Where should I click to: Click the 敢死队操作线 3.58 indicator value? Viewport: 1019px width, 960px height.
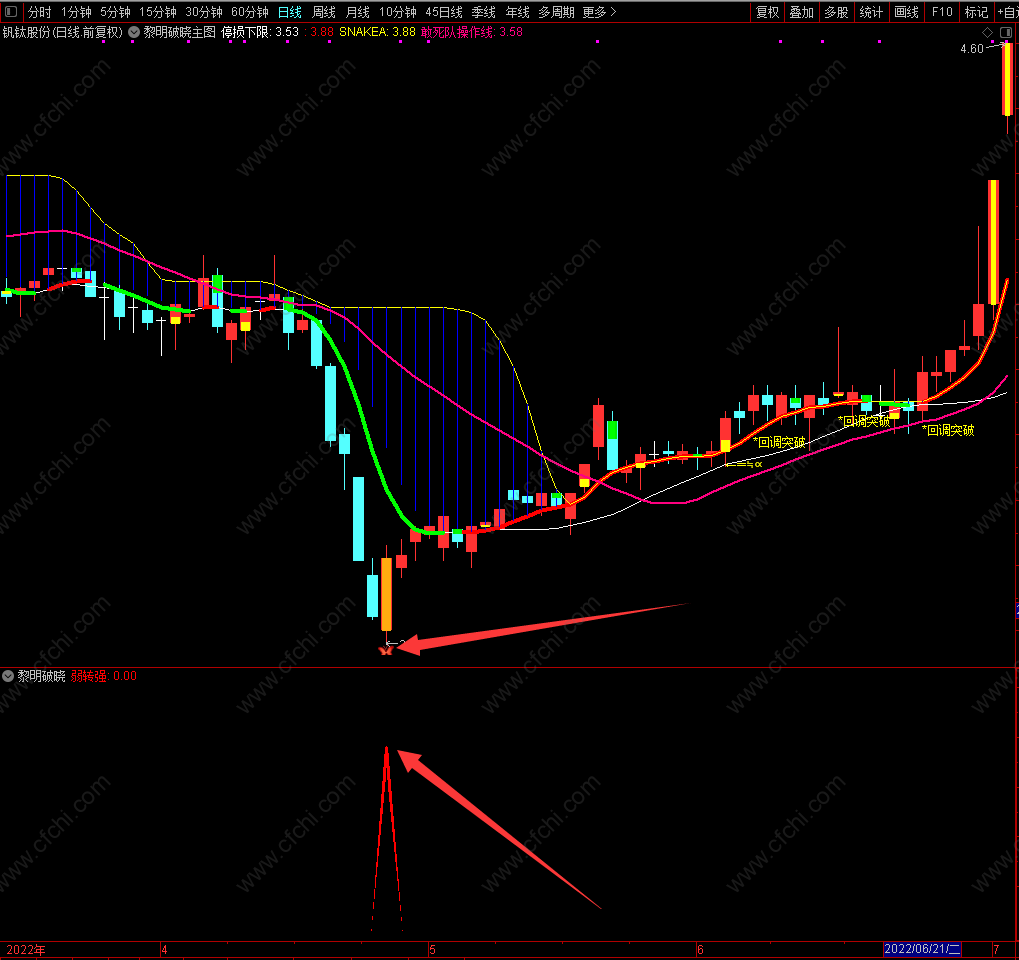pos(472,32)
